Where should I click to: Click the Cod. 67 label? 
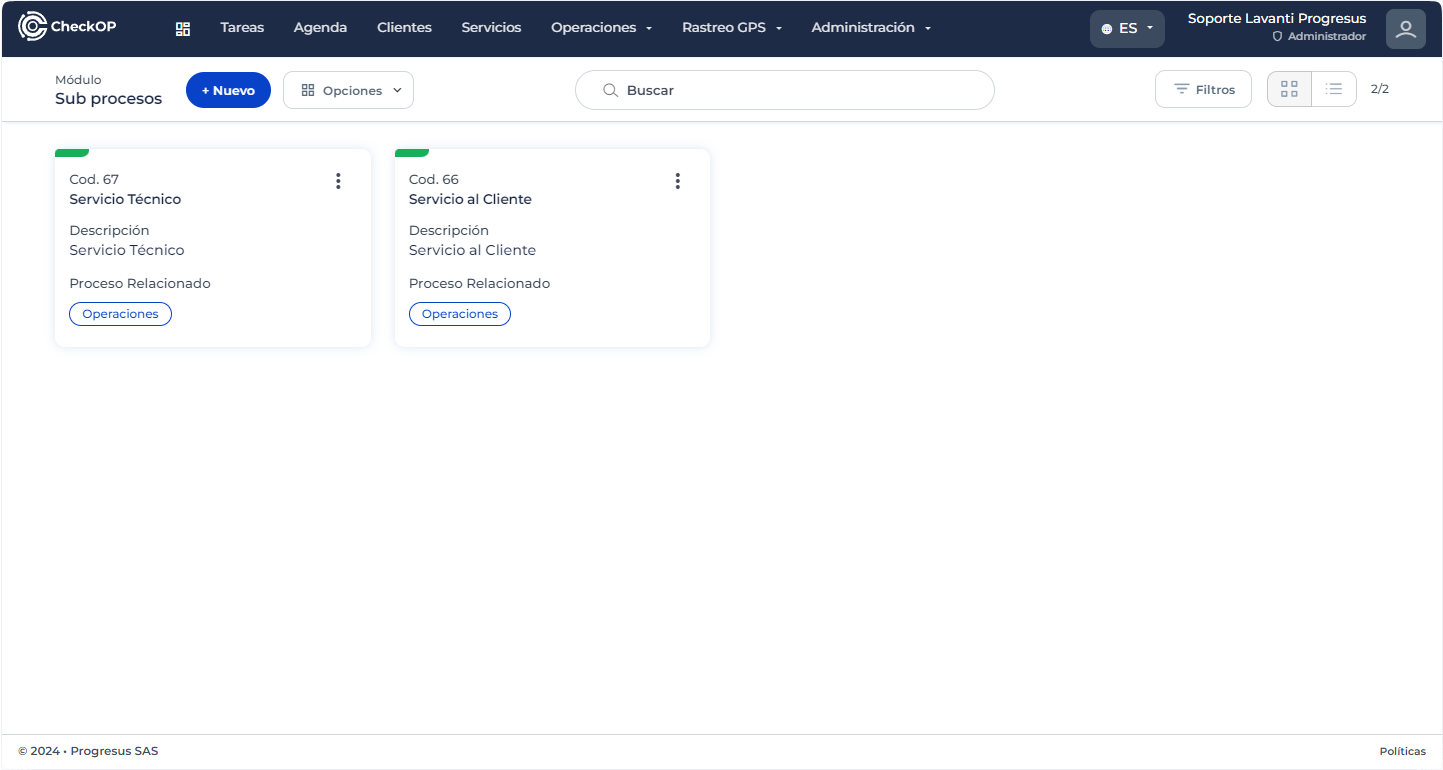[x=94, y=180]
